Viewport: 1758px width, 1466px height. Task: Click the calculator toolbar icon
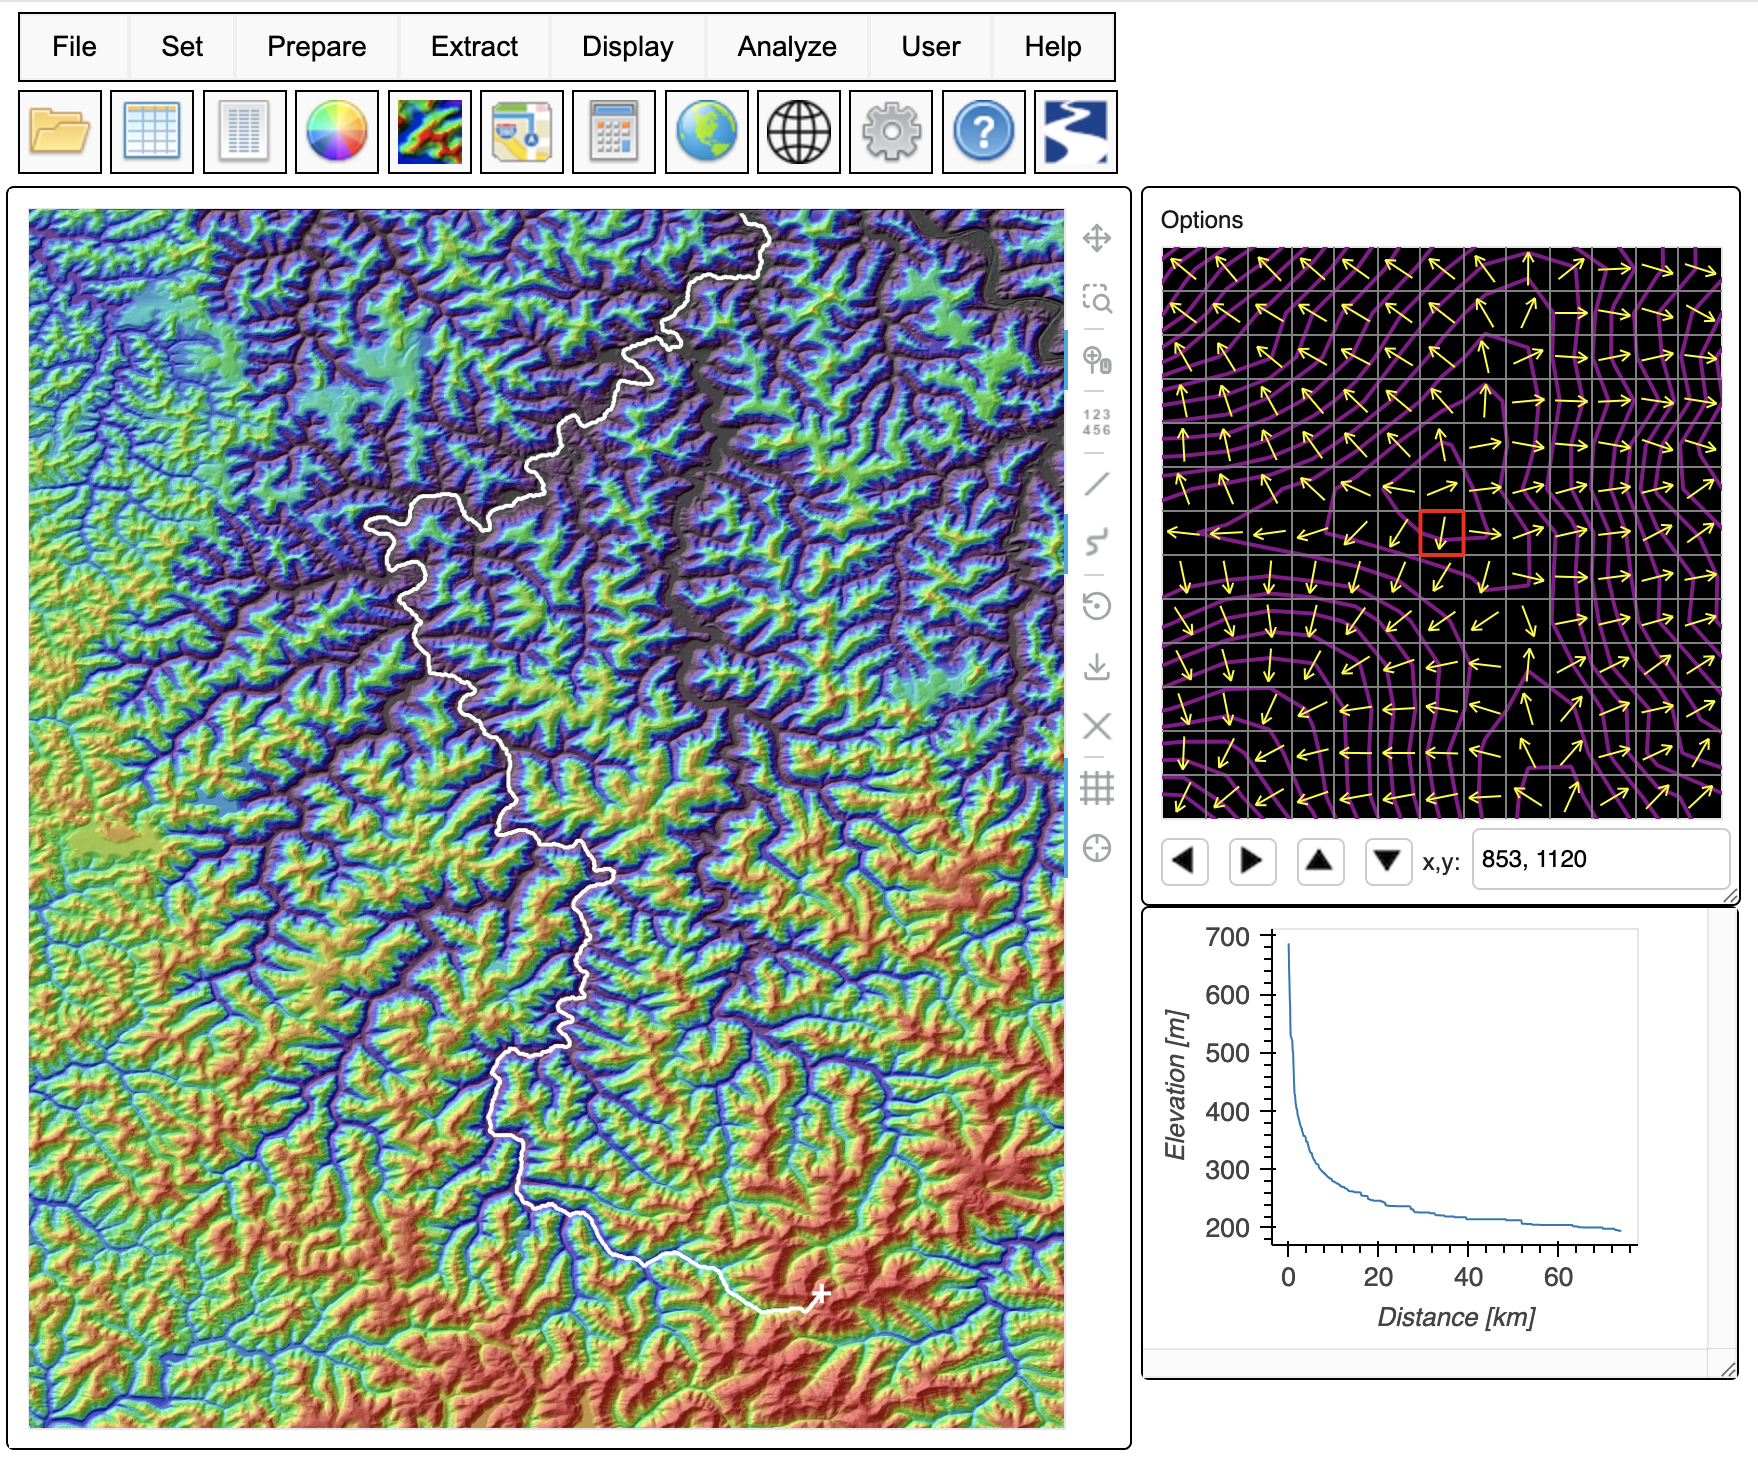(x=614, y=132)
